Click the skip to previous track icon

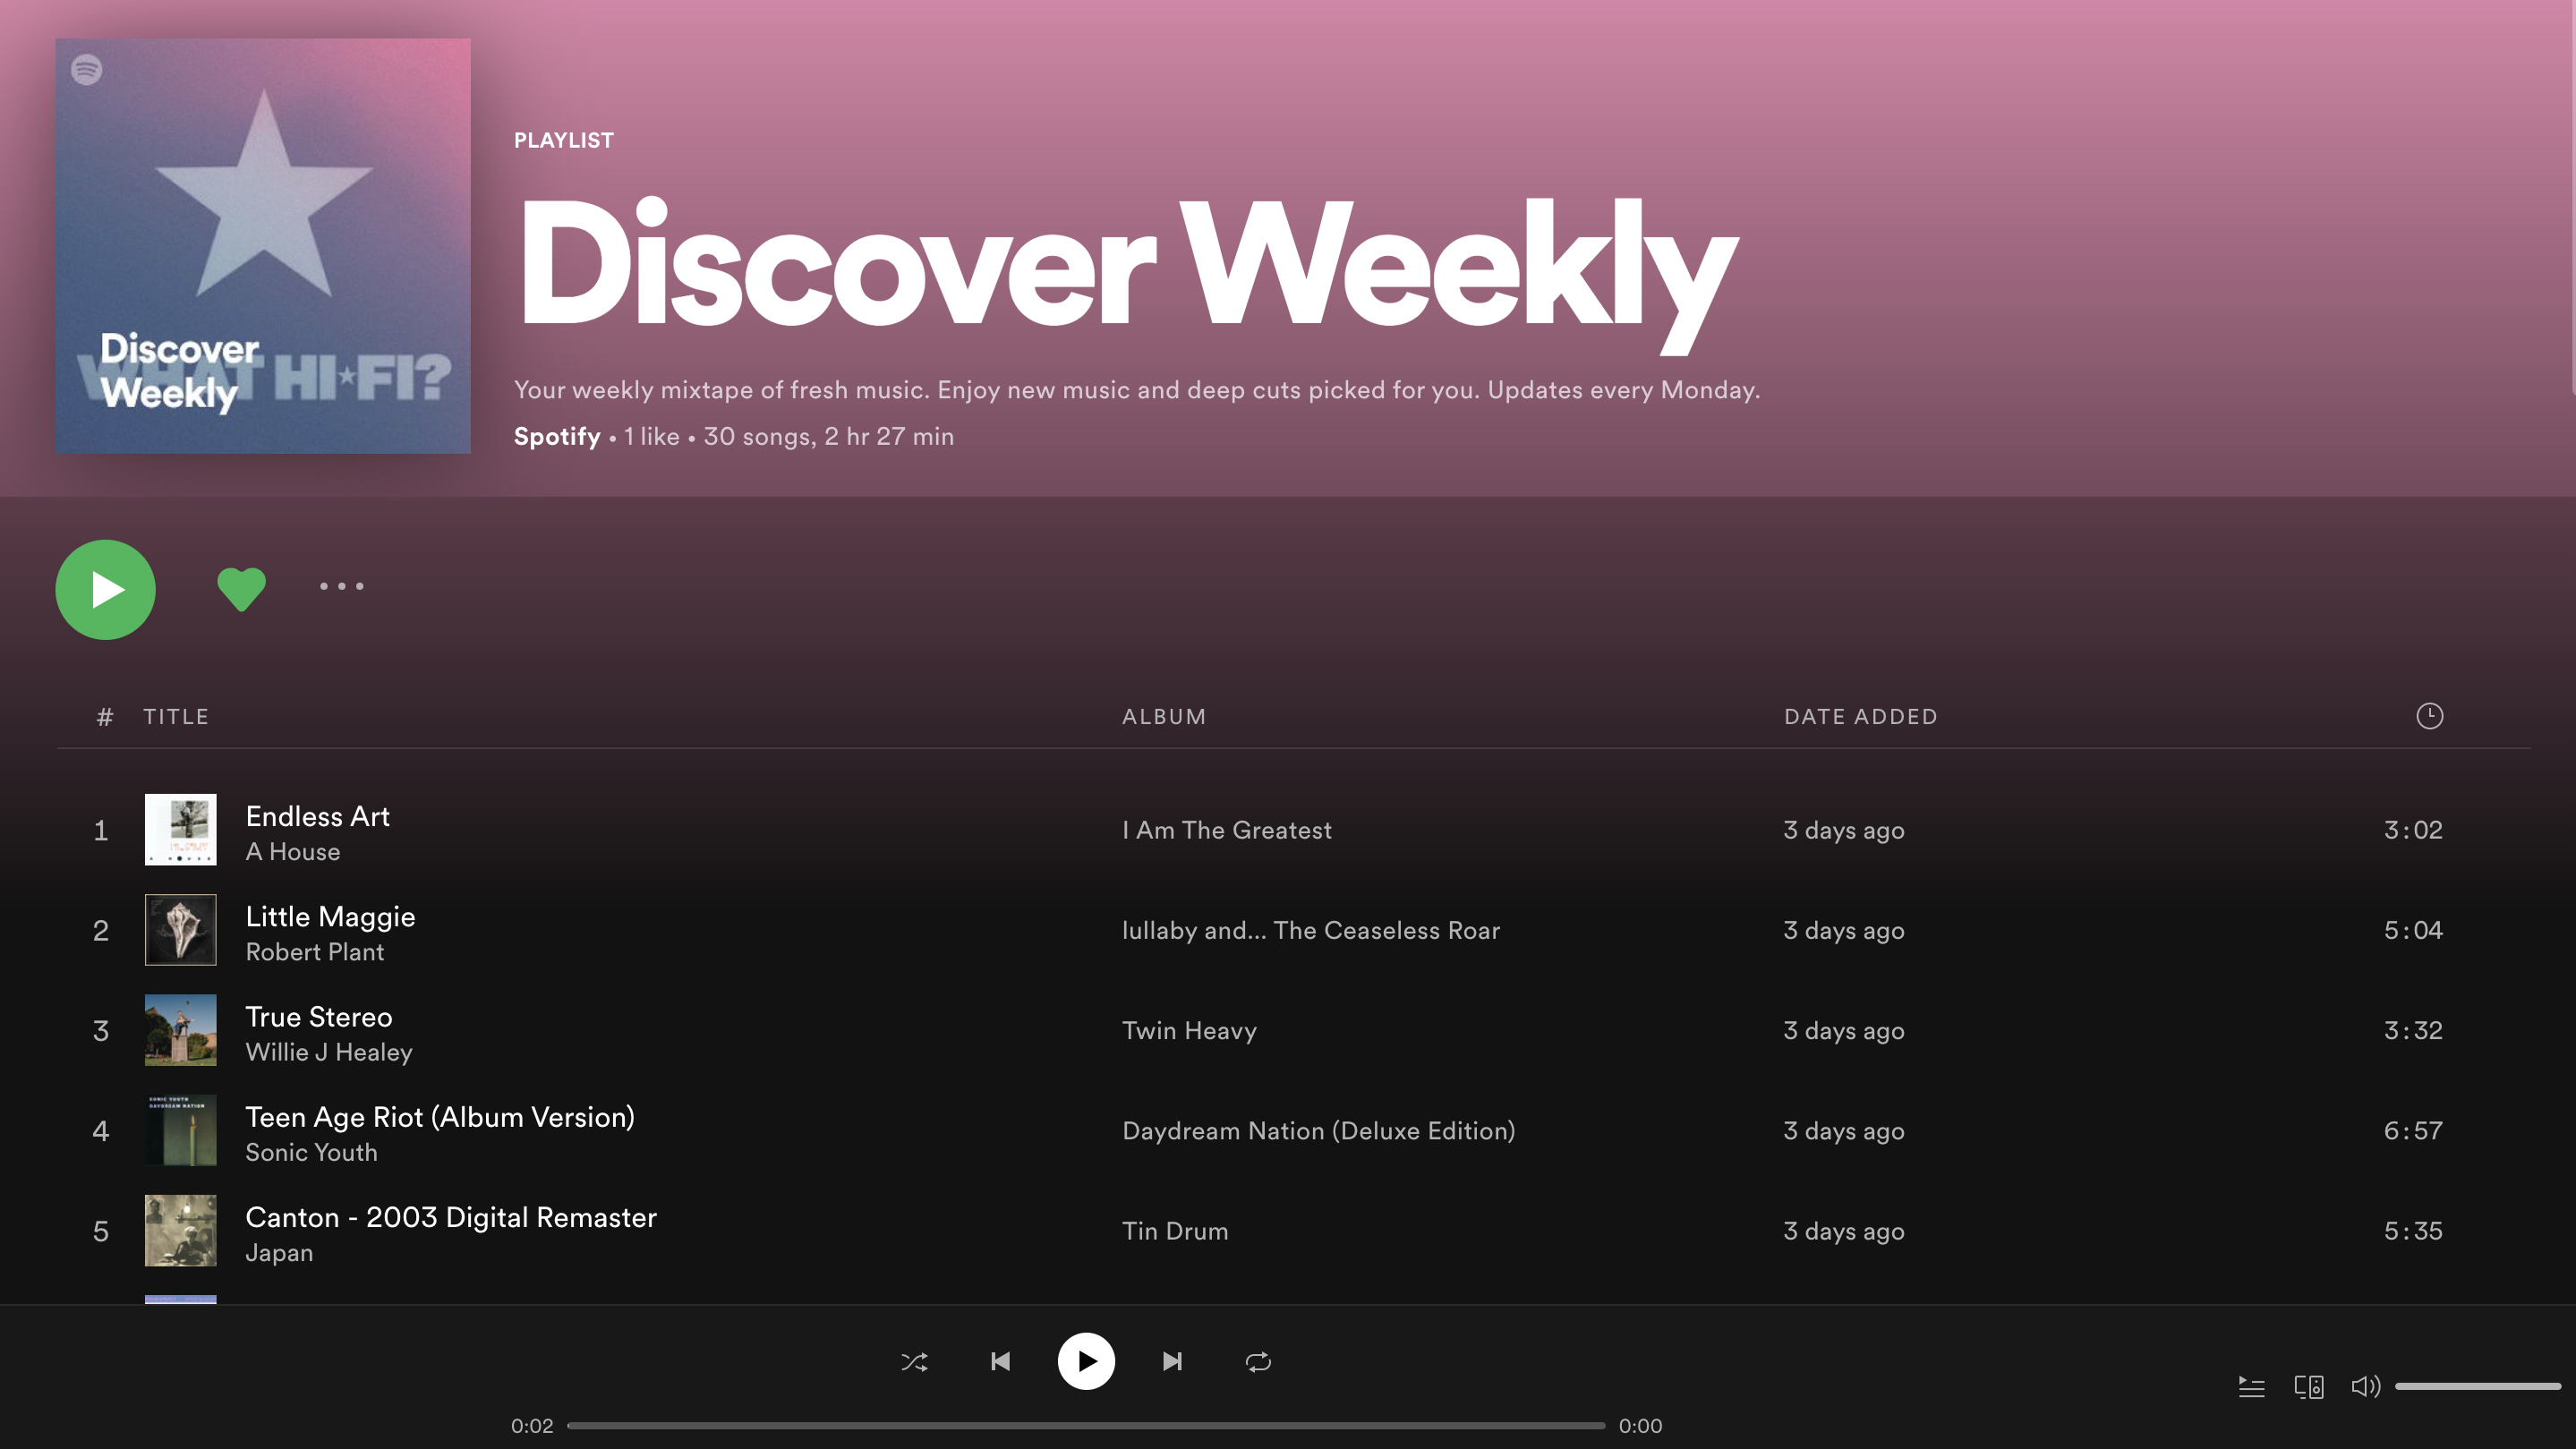[1000, 1360]
